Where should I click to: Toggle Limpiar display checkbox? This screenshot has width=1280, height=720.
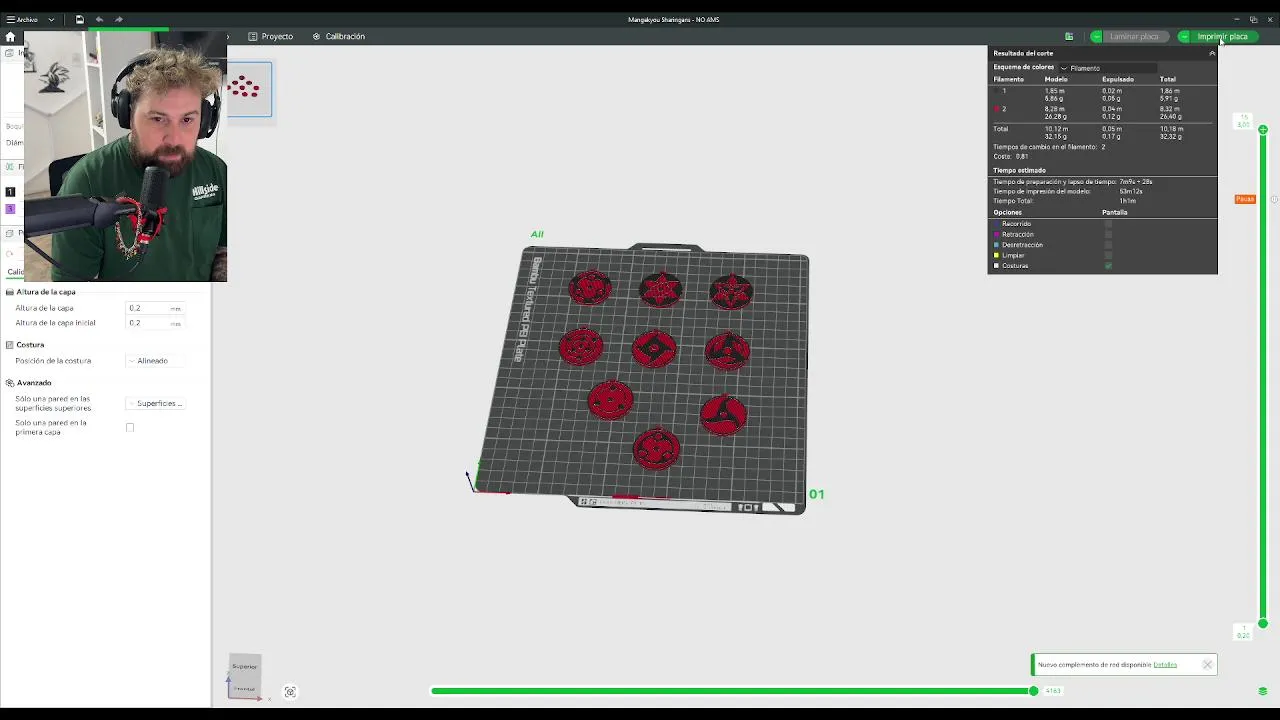1108,255
